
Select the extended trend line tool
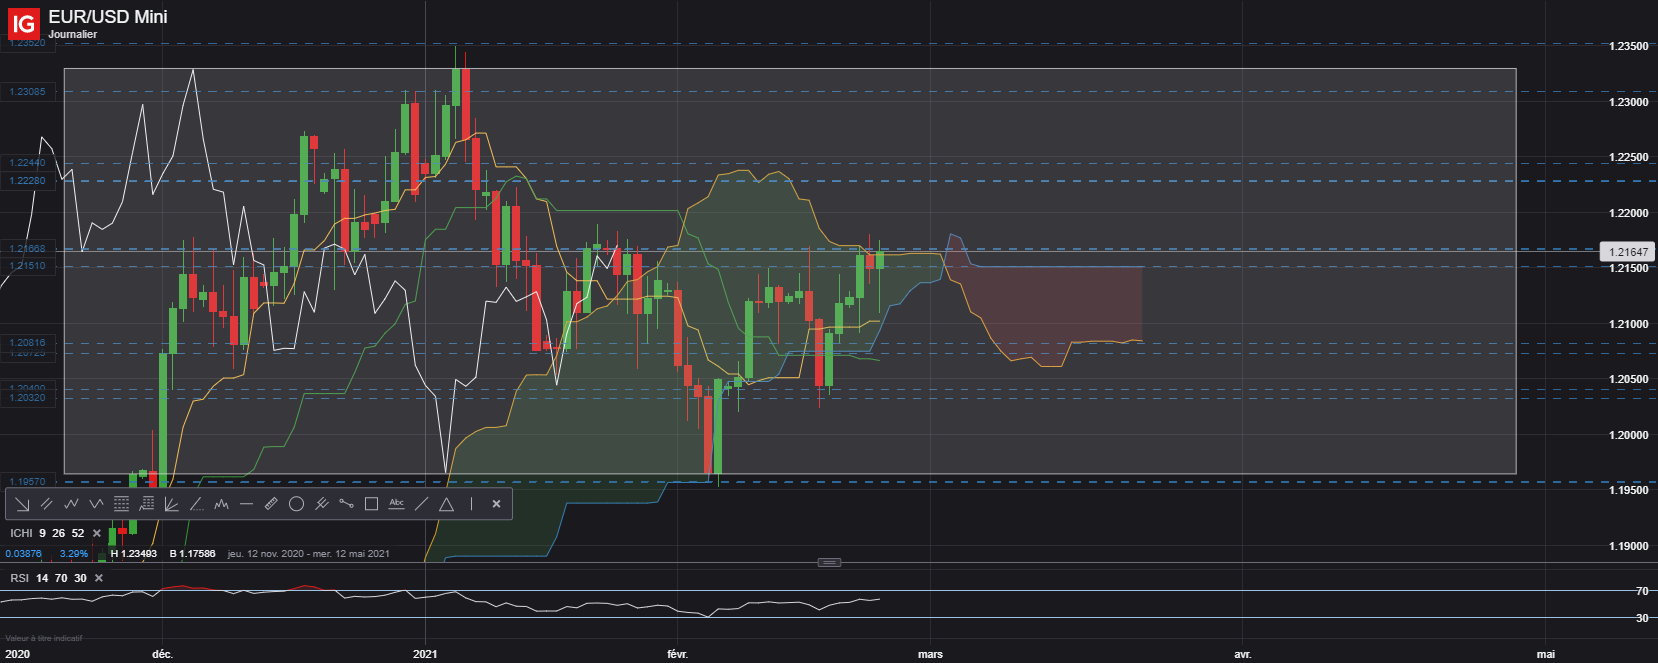click(x=196, y=504)
